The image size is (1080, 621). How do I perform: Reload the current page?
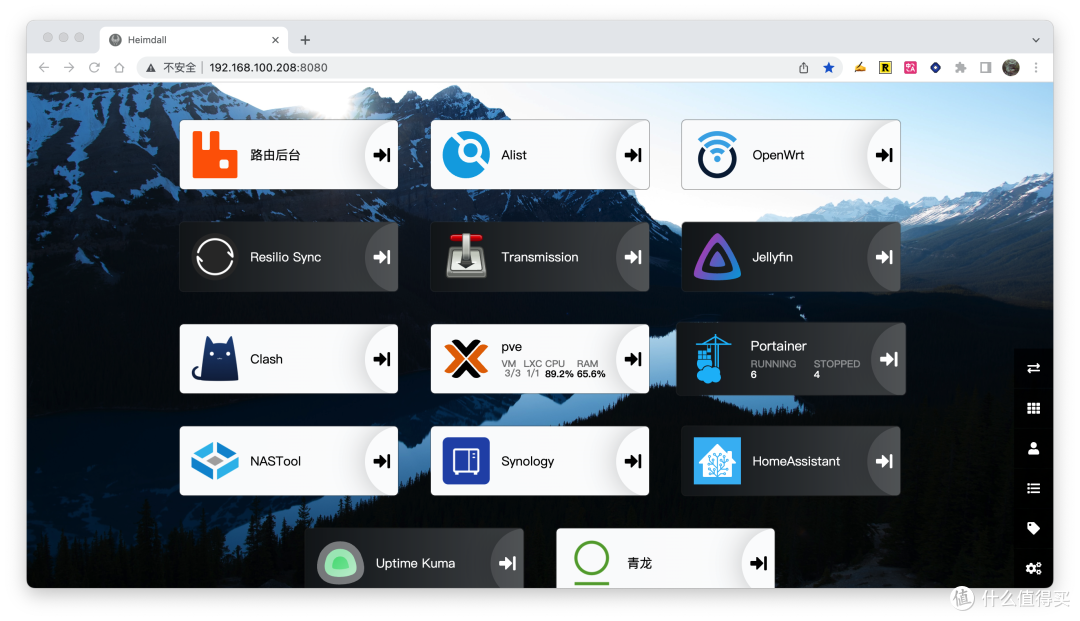click(94, 67)
